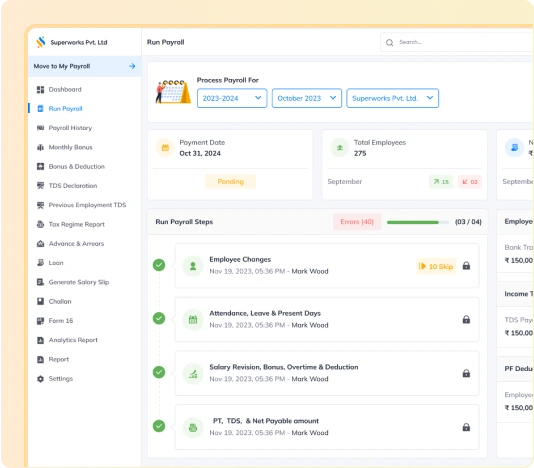Click the lock icon on PT, TDS step
This screenshot has width=534, height=468.
466,427
